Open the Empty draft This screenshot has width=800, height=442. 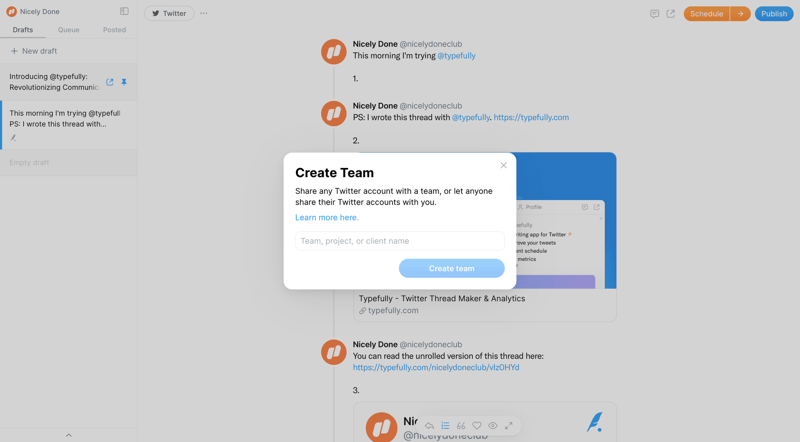point(68,162)
